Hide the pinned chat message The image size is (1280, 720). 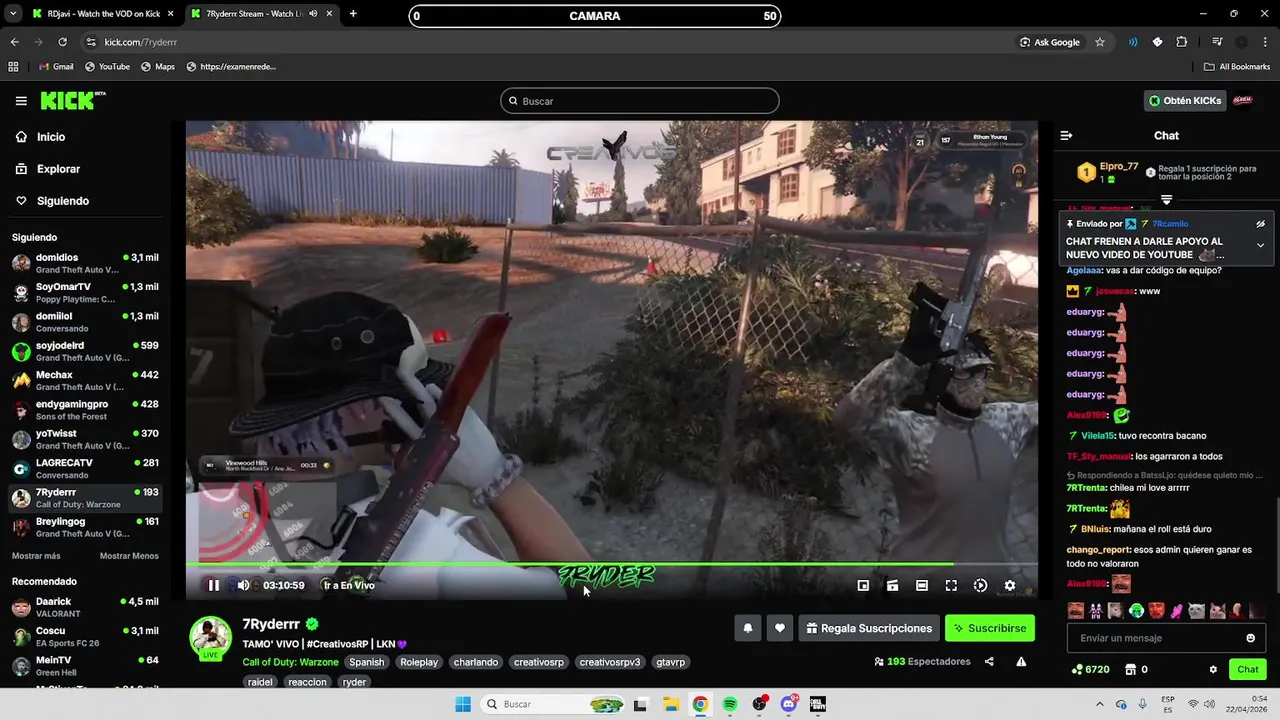1260,224
